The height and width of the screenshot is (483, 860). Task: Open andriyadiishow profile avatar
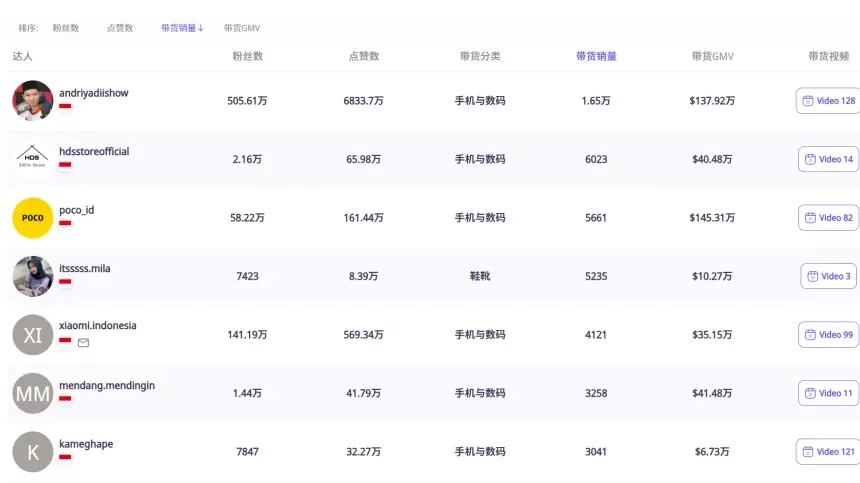[x=33, y=100]
